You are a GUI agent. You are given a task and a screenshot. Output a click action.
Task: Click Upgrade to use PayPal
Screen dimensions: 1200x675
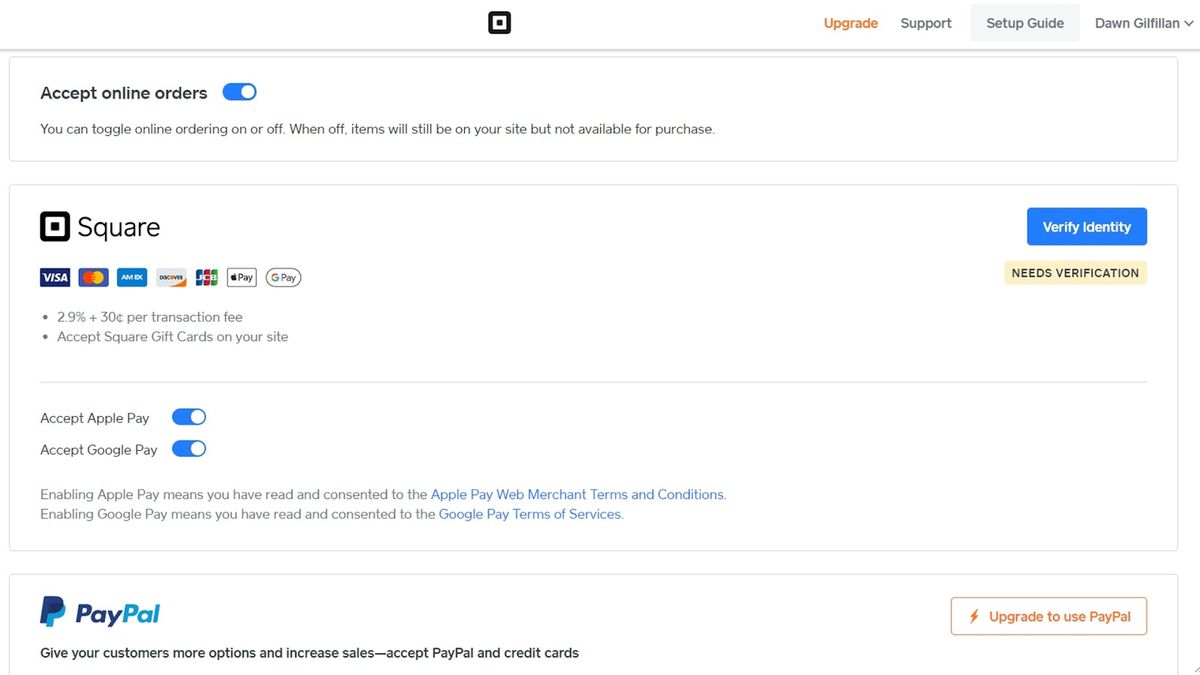point(1048,616)
